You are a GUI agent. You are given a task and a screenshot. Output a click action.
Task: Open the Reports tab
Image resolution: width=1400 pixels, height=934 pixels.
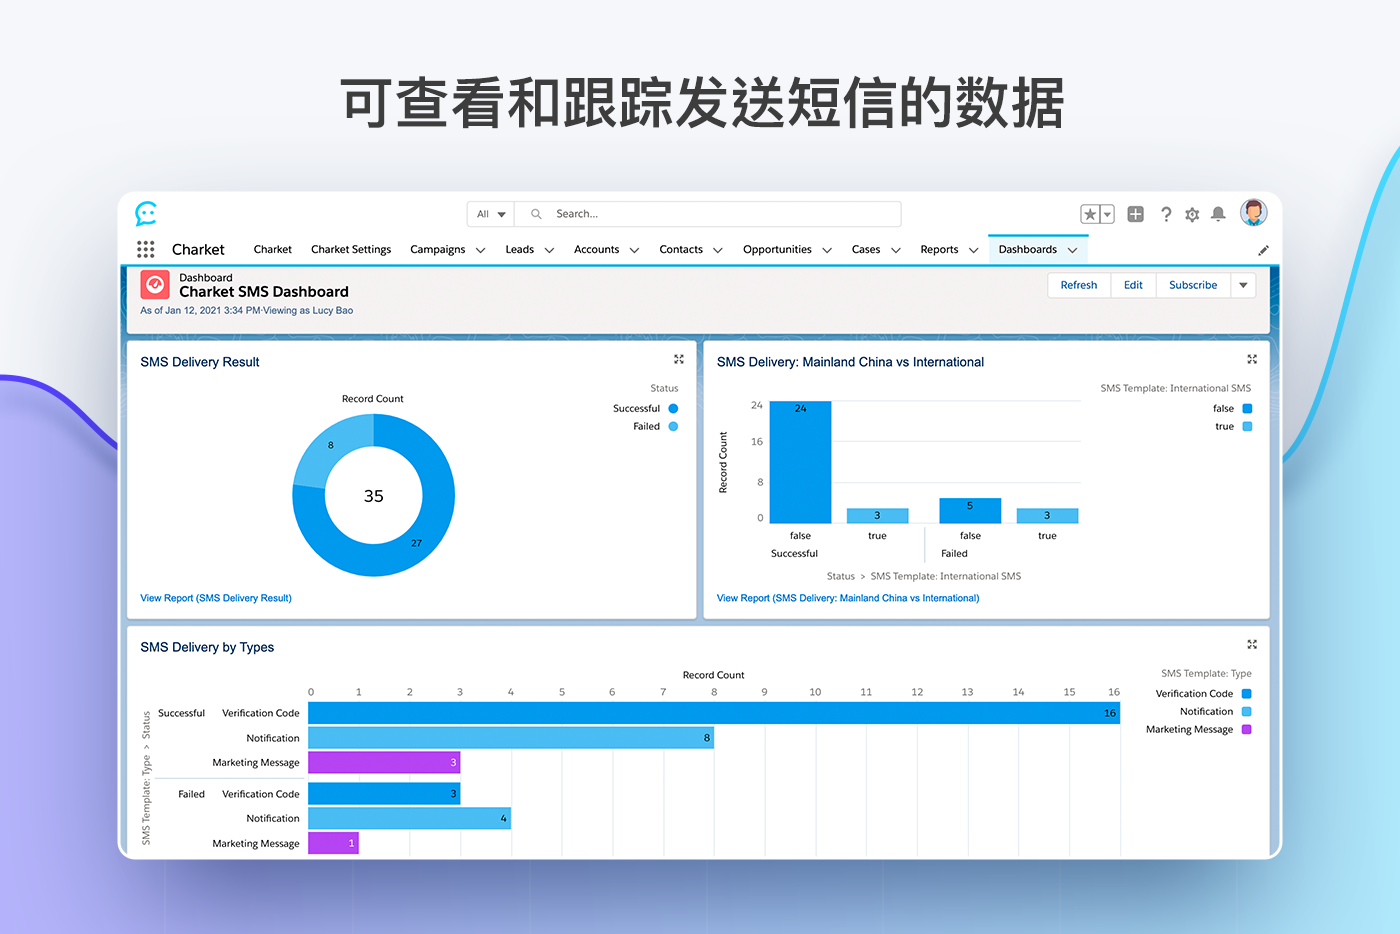(939, 250)
